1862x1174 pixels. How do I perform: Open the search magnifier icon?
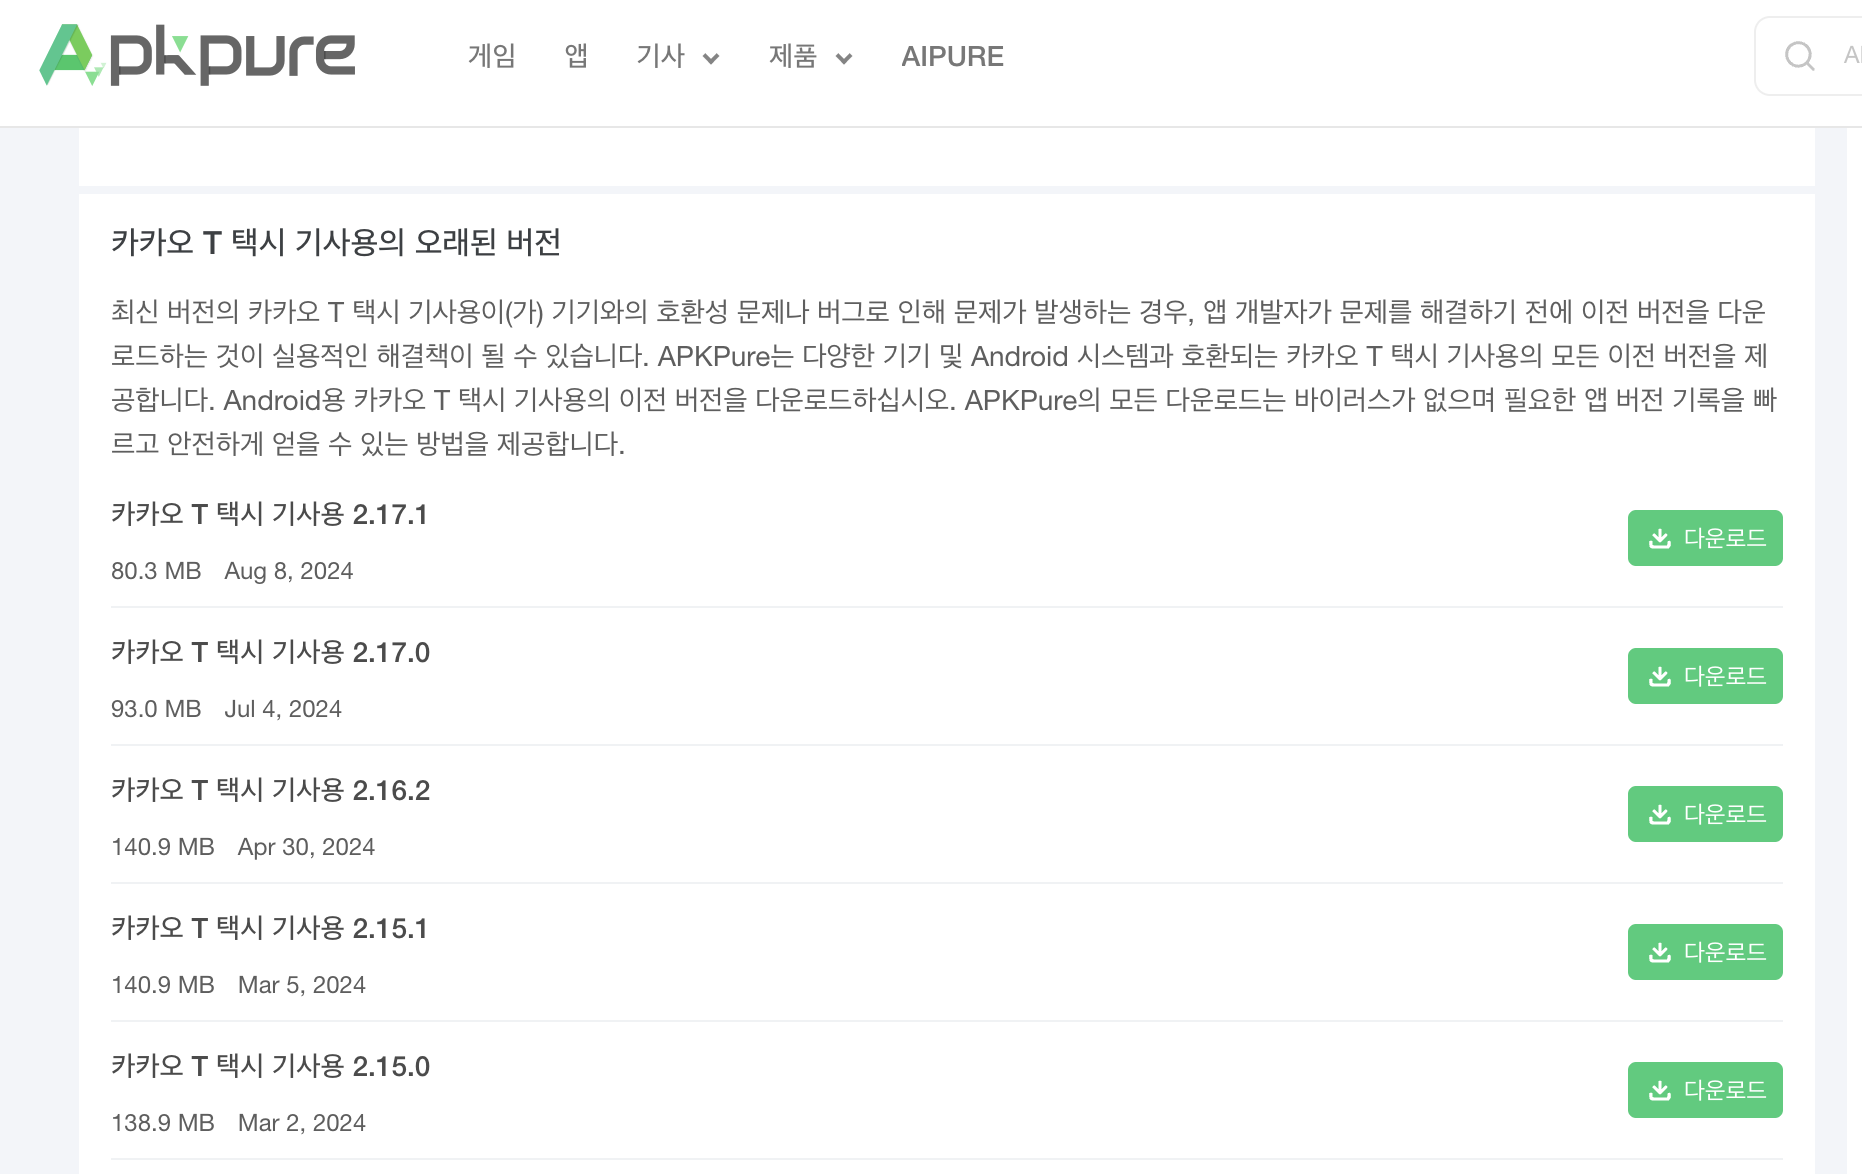click(x=1800, y=57)
